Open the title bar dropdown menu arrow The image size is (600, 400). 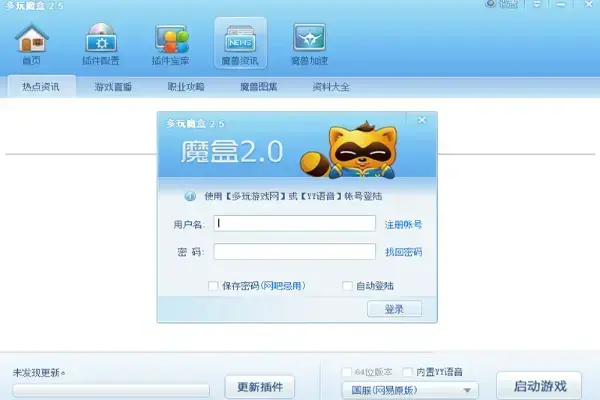[537, 4]
